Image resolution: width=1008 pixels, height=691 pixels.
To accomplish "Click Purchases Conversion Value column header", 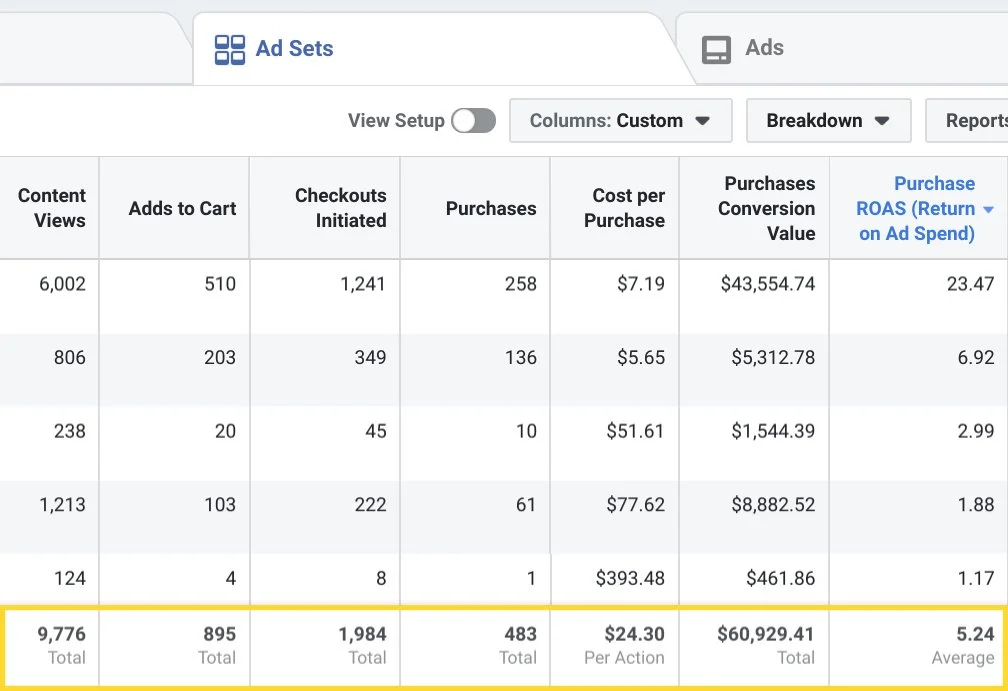I will pos(769,209).
